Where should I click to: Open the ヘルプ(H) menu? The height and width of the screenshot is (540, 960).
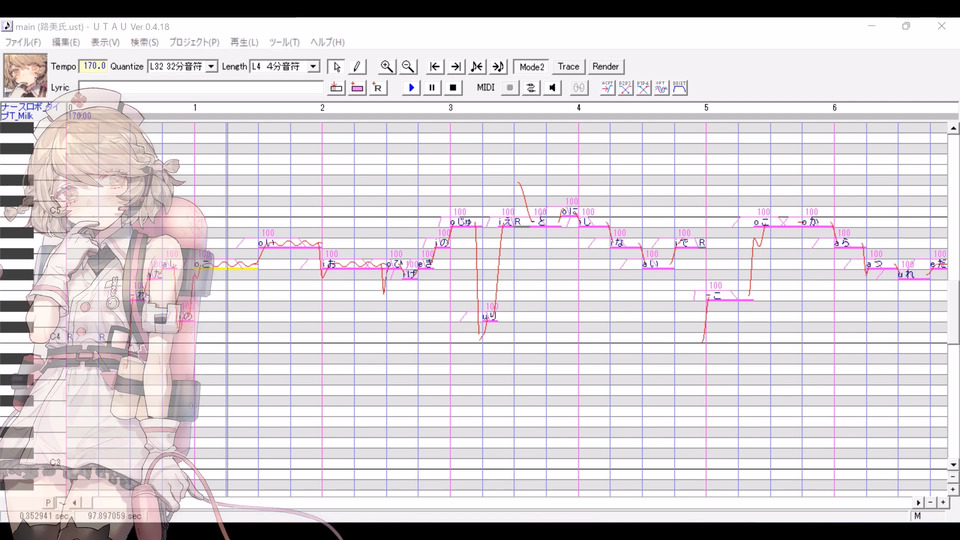click(328, 42)
